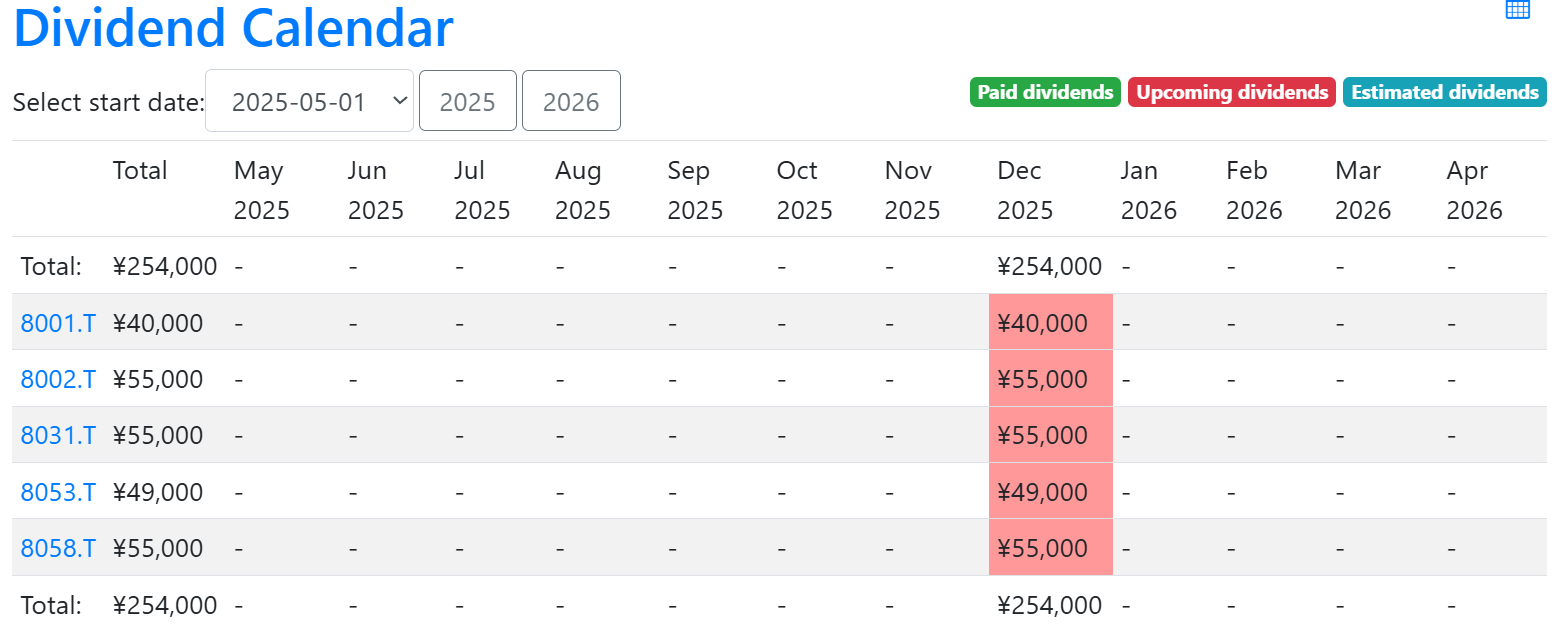
Task: Open the 8053.T ticker link
Action: click(x=58, y=492)
